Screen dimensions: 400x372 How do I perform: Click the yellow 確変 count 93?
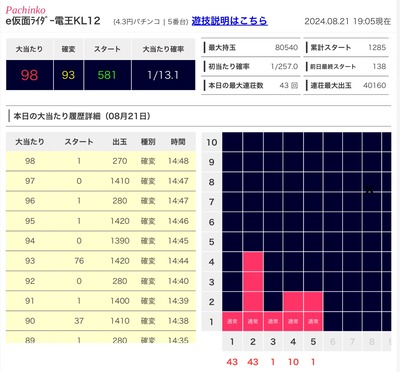click(x=68, y=75)
